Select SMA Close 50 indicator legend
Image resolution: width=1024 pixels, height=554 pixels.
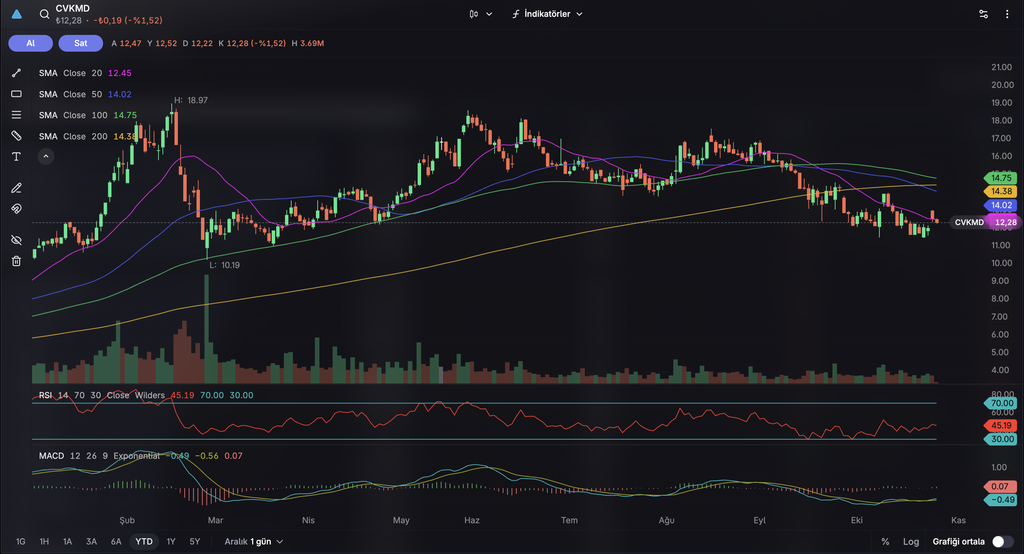[x=85, y=94]
